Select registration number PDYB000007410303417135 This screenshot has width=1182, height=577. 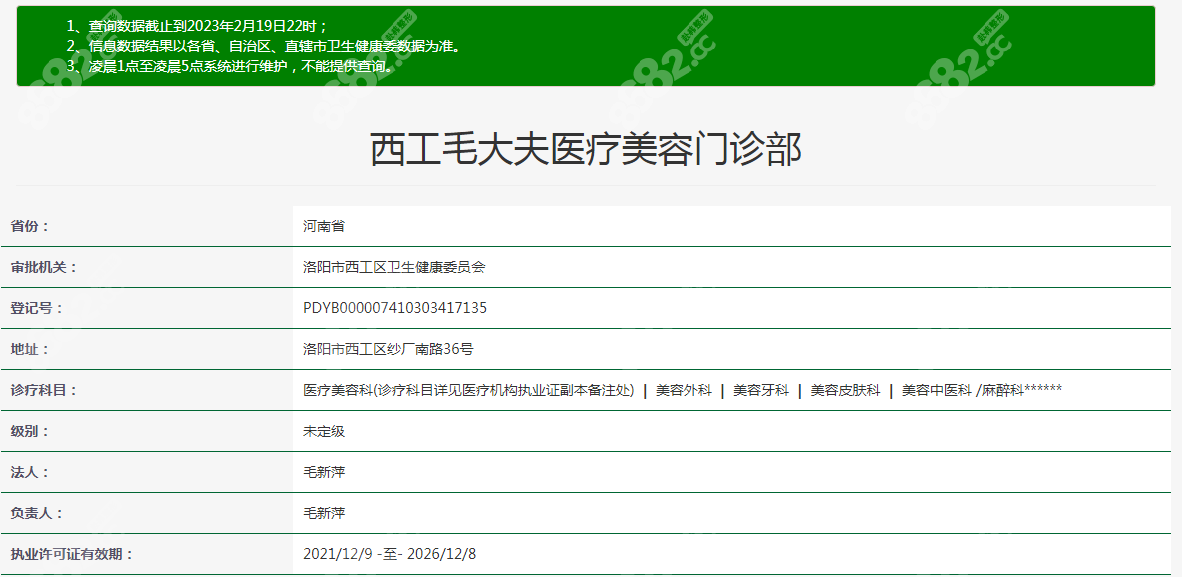(394, 308)
